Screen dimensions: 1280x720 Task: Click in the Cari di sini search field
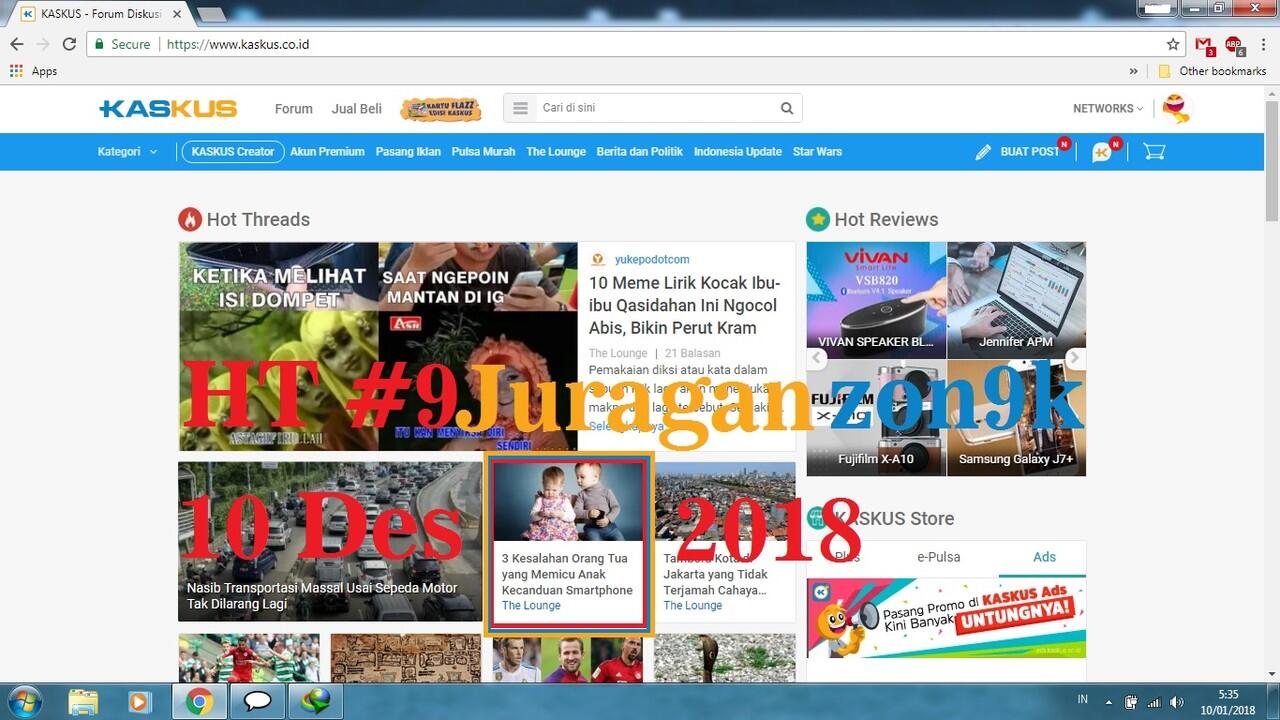coord(655,108)
